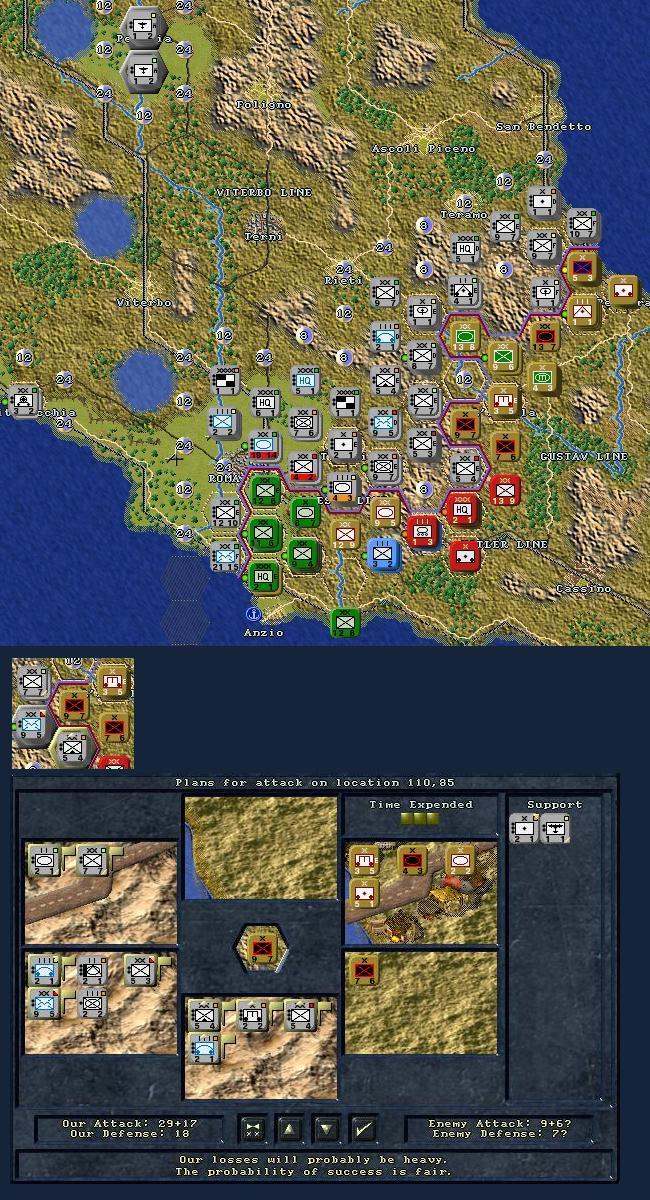Select red unit 1-3 on the map
Viewport: 650px width, 1200px height.
423,531
